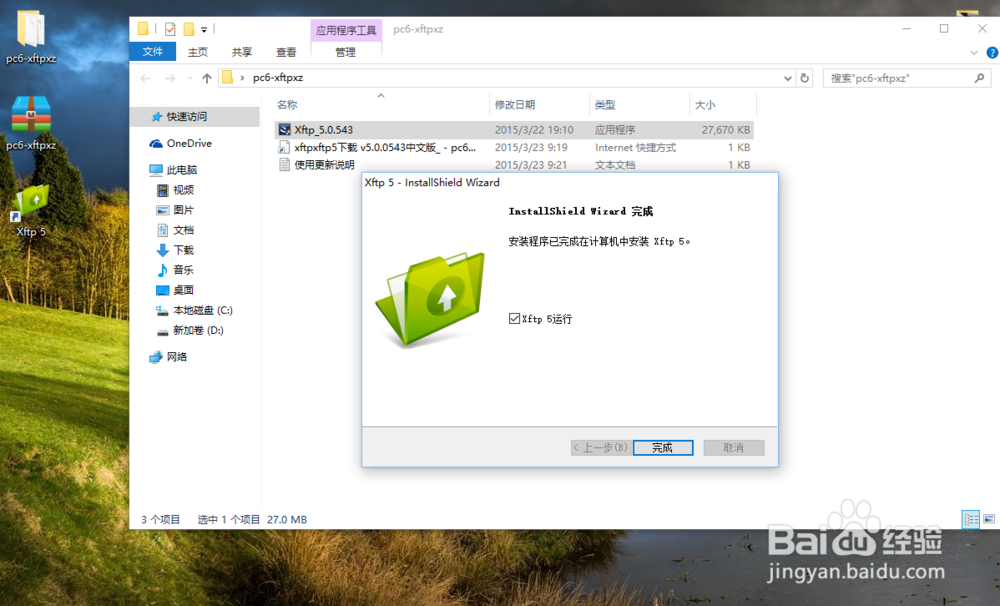Click 完成 to finish installation
This screenshot has width=1000, height=606.
coord(663,448)
